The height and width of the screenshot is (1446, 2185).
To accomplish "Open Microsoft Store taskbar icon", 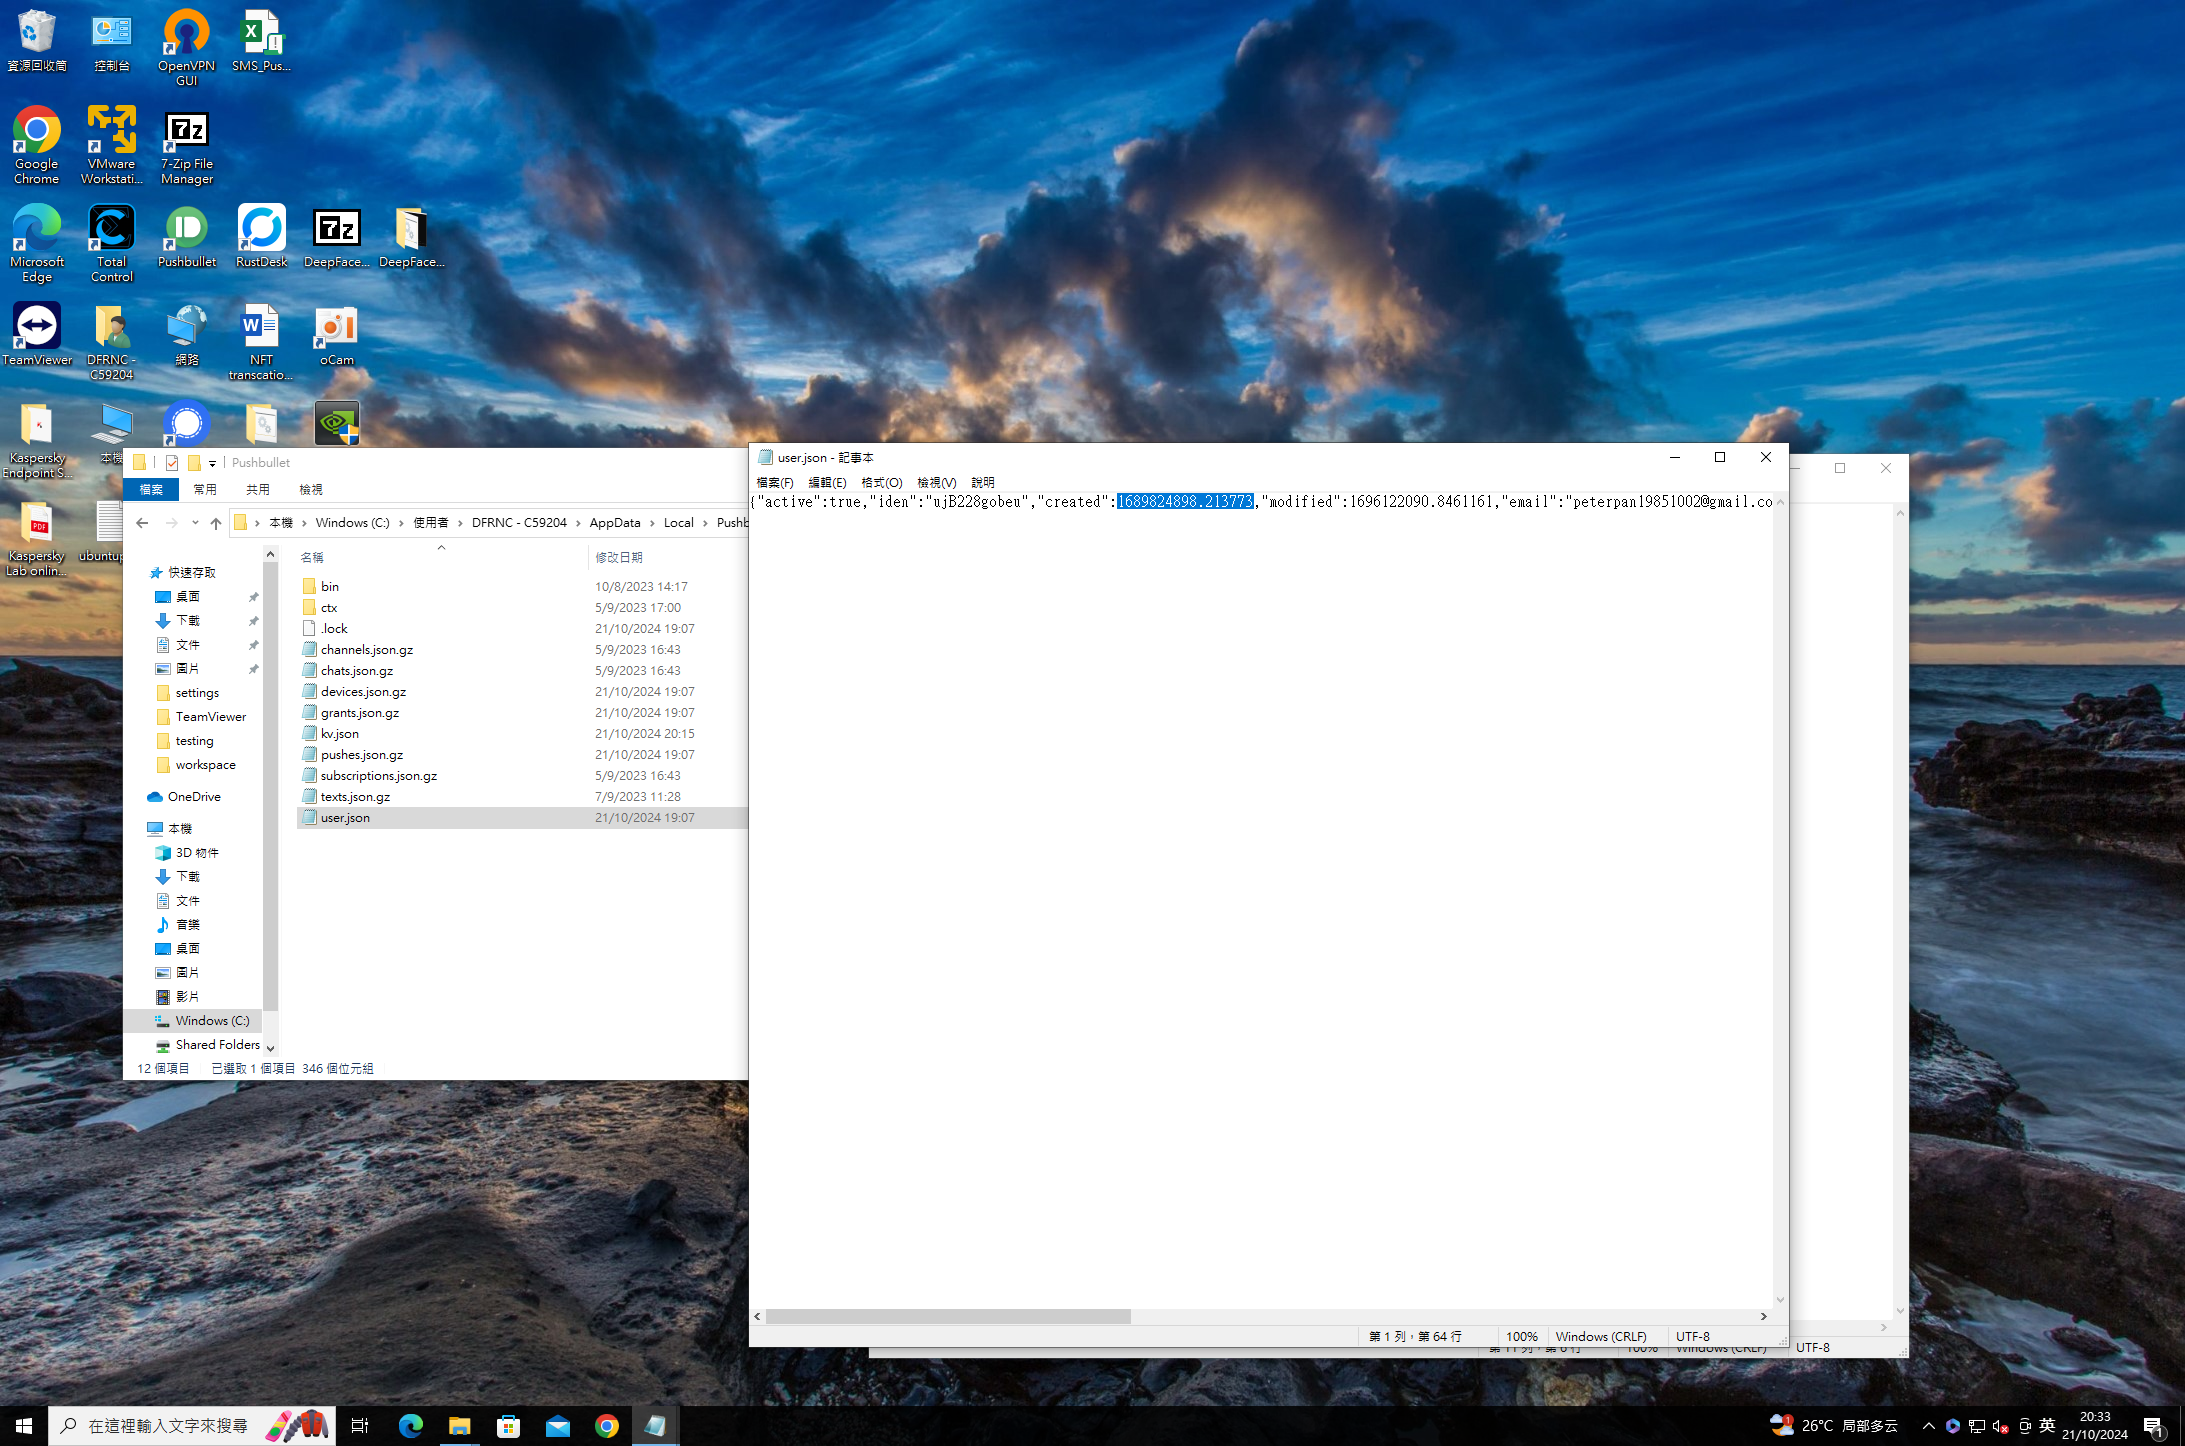I will (509, 1426).
